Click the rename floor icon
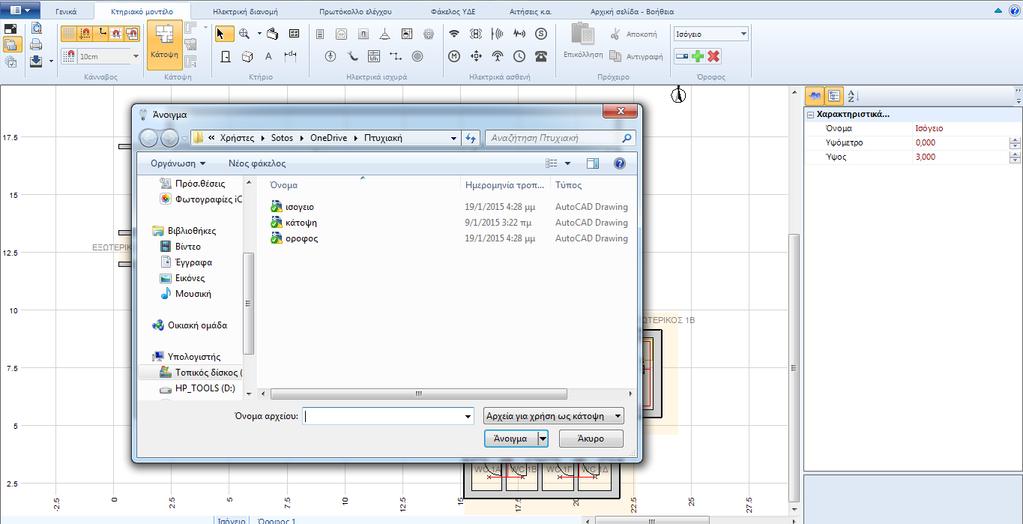The height and width of the screenshot is (524, 1023). 682,57
